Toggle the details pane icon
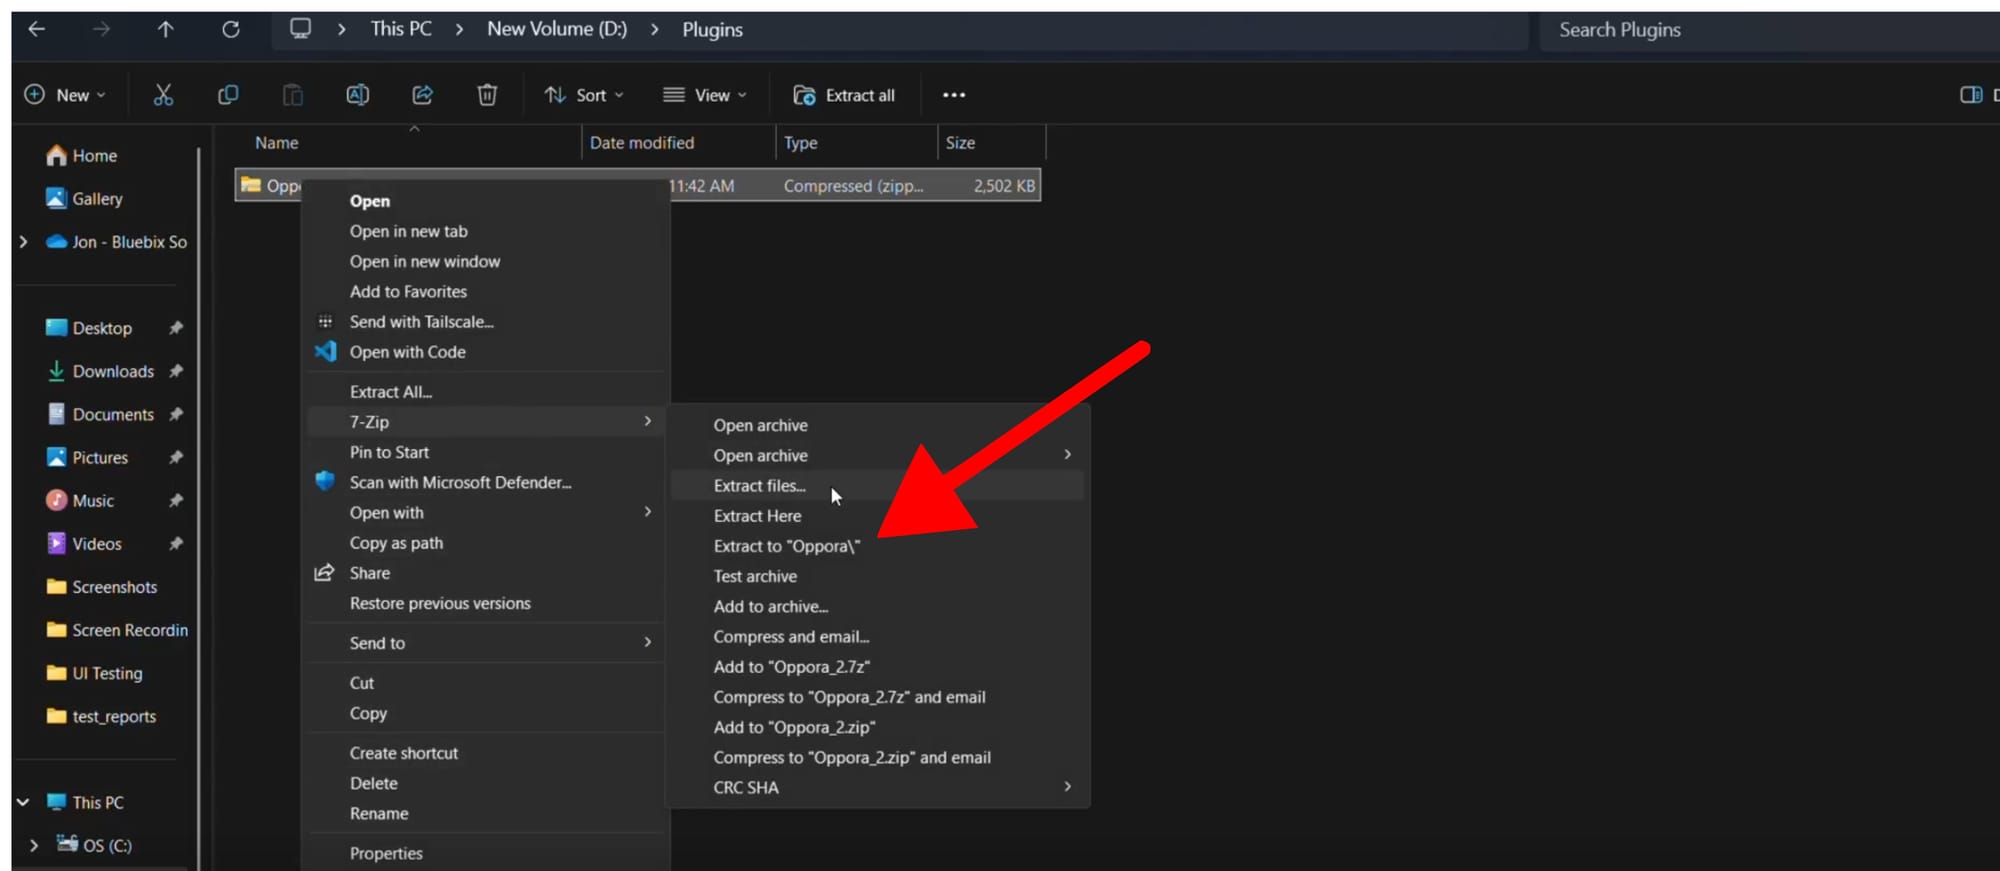 tap(1971, 95)
